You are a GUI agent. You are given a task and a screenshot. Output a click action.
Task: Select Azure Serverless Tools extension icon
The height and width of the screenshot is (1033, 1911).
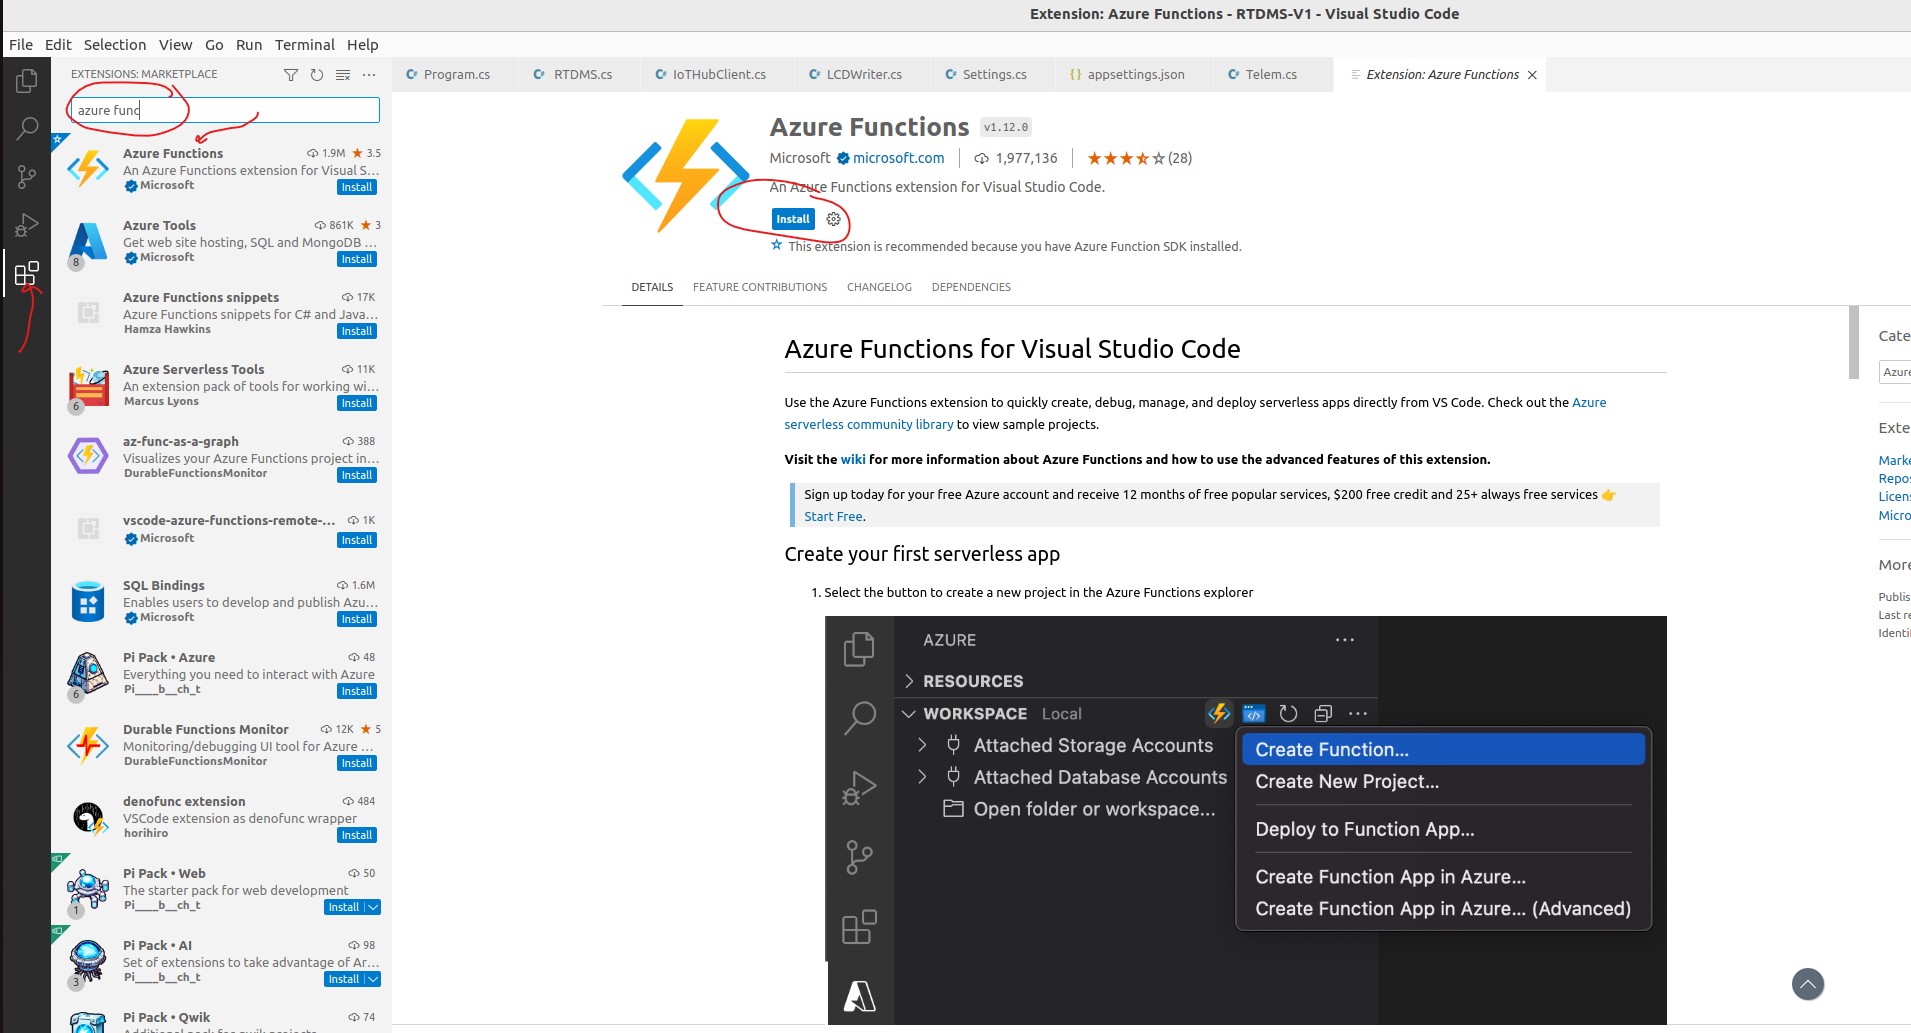click(x=88, y=385)
